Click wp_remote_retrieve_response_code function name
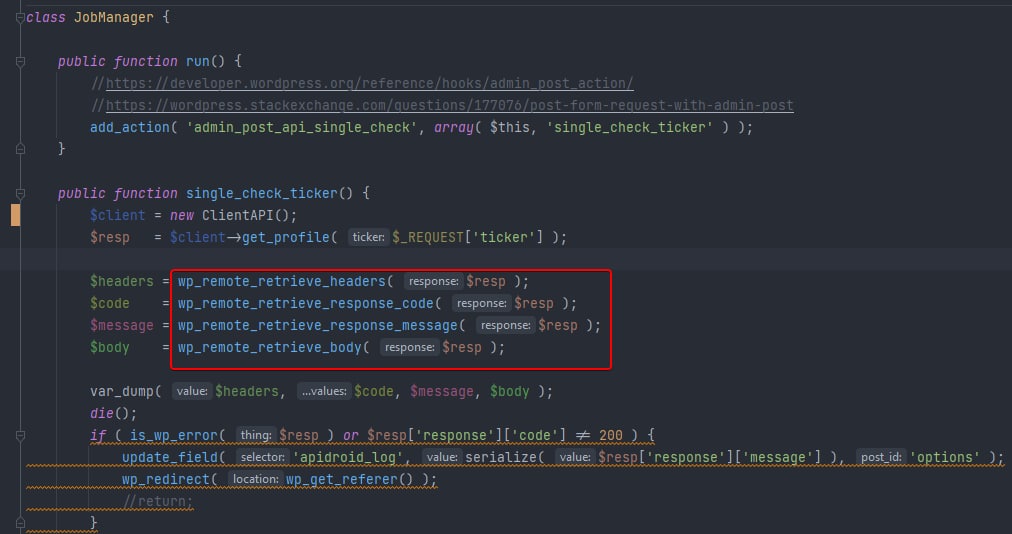 305,303
